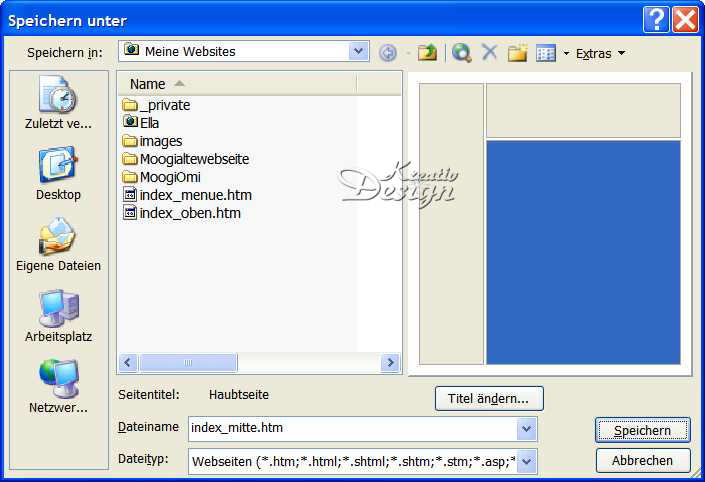Screen dimensions: 705x482
Task: Open Eigene Dateien in places bar
Action: pyautogui.click(x=58, y=244)
